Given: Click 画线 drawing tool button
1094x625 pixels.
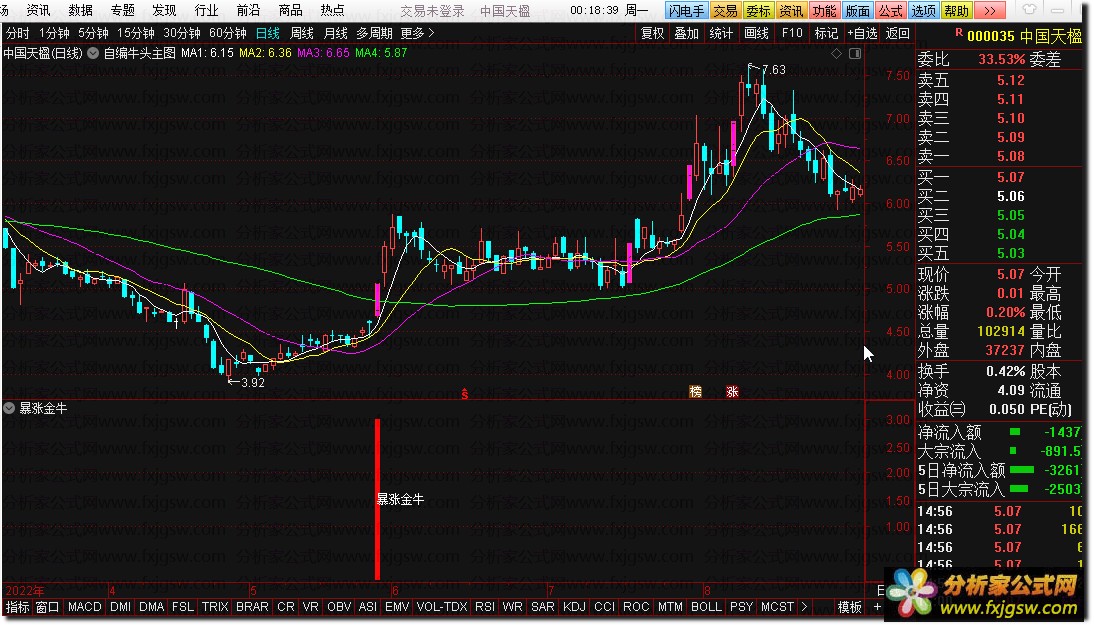Looking at the screenshot, I should (x=756, y=33).
